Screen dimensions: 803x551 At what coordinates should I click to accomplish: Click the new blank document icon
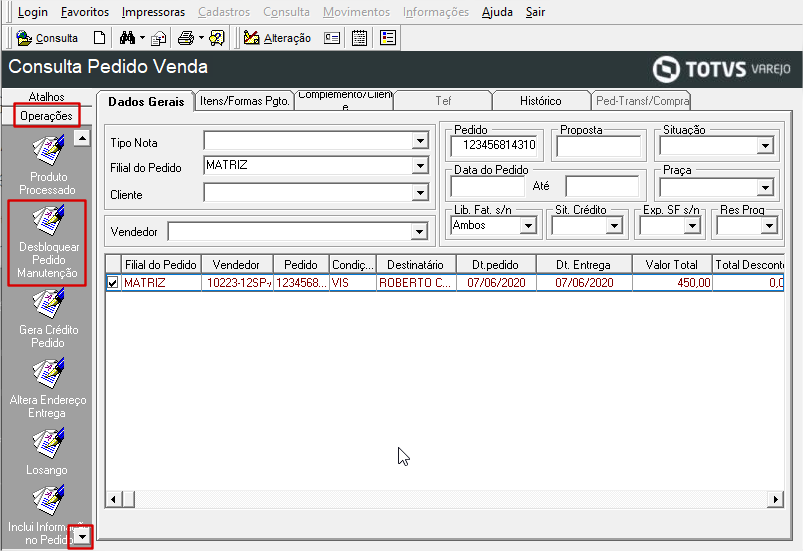(x=99, y=38)
